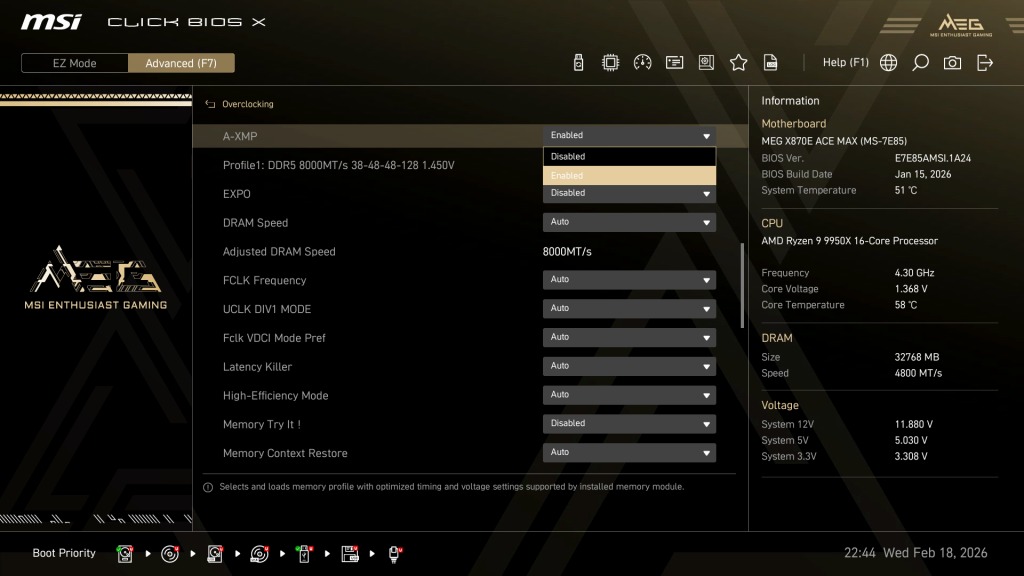Open Help (F1)

[x=845, y=63]
